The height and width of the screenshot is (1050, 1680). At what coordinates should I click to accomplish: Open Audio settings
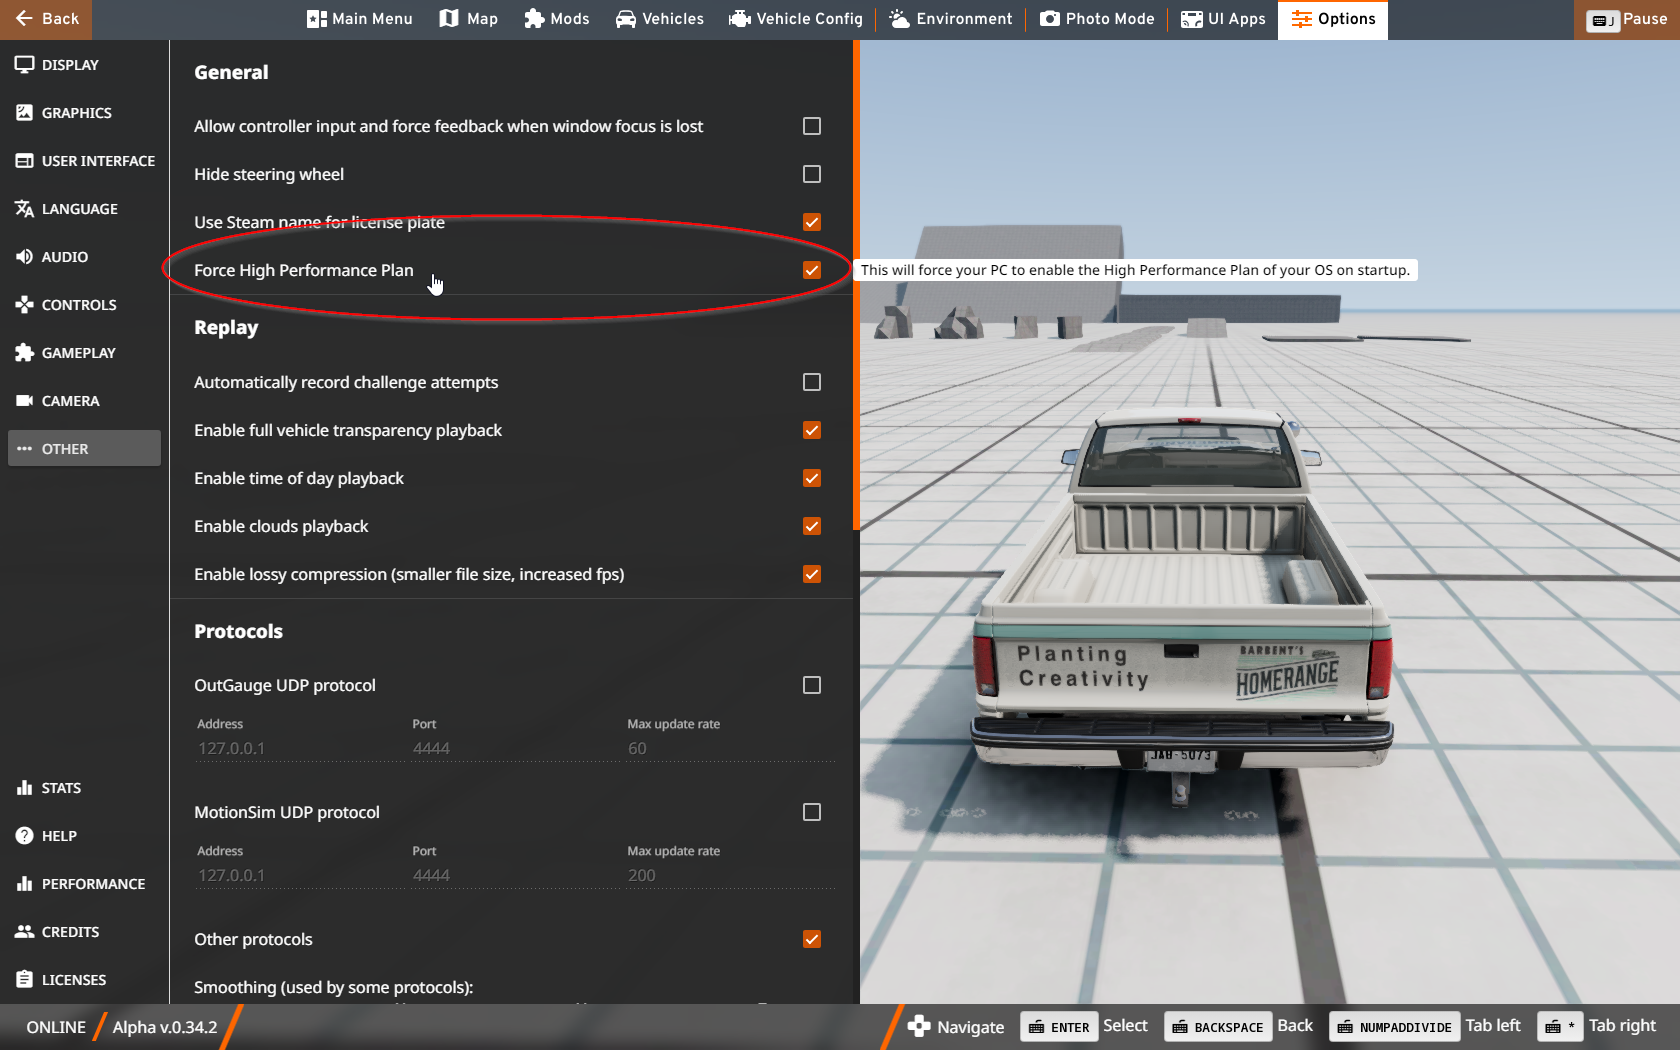pyautogui.click(x=84, y=257)
